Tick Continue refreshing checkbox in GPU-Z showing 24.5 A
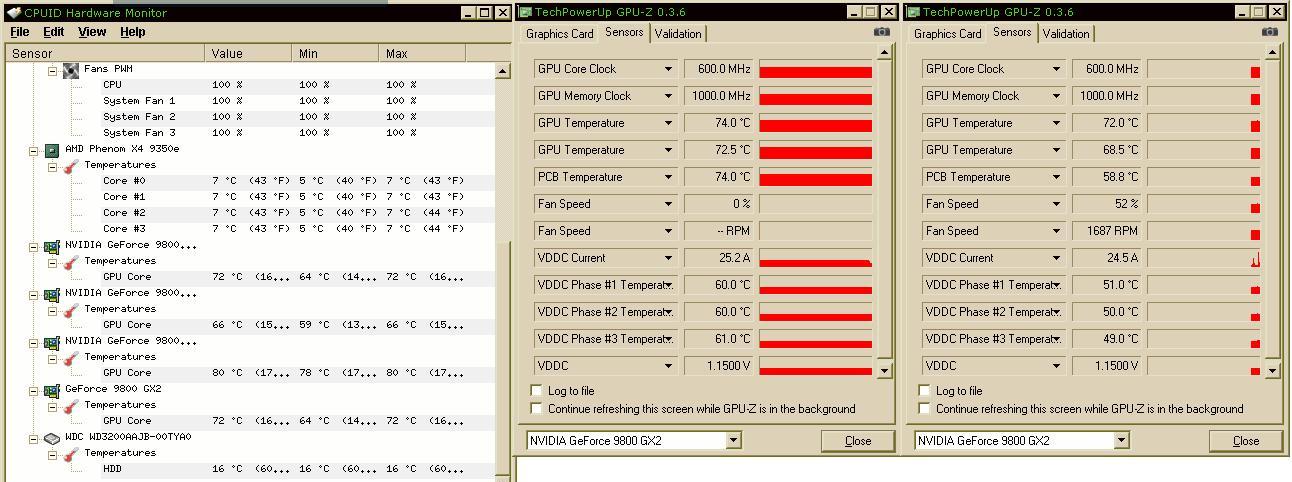Image resolution: width=1292 pixels, height=482 pixels. pos(924,409)
